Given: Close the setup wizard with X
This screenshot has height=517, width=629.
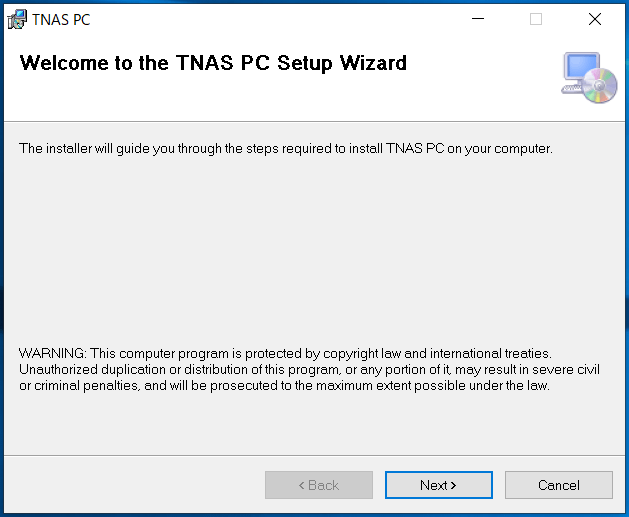Looking at the screenshot, I should [595, 19].
